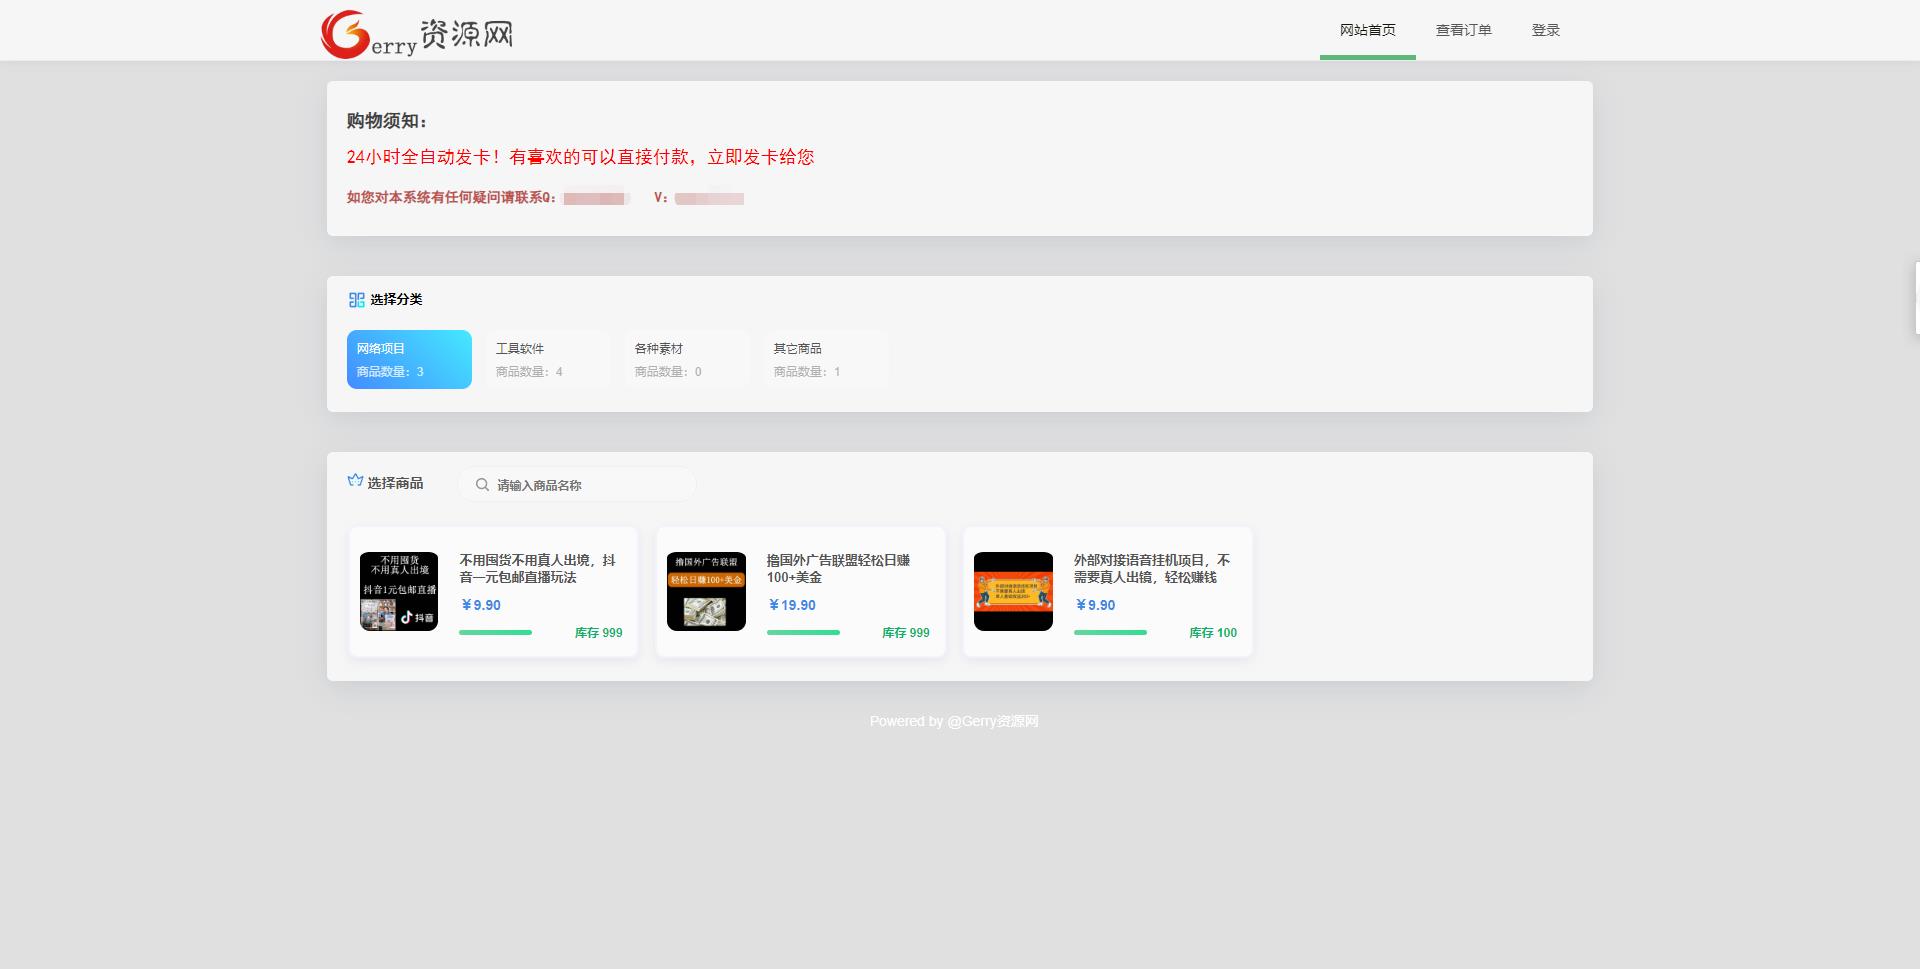This screenshot has width=1920, height=969.
Task: Select the 网络项目 category
Action: [x=409, y=359]
